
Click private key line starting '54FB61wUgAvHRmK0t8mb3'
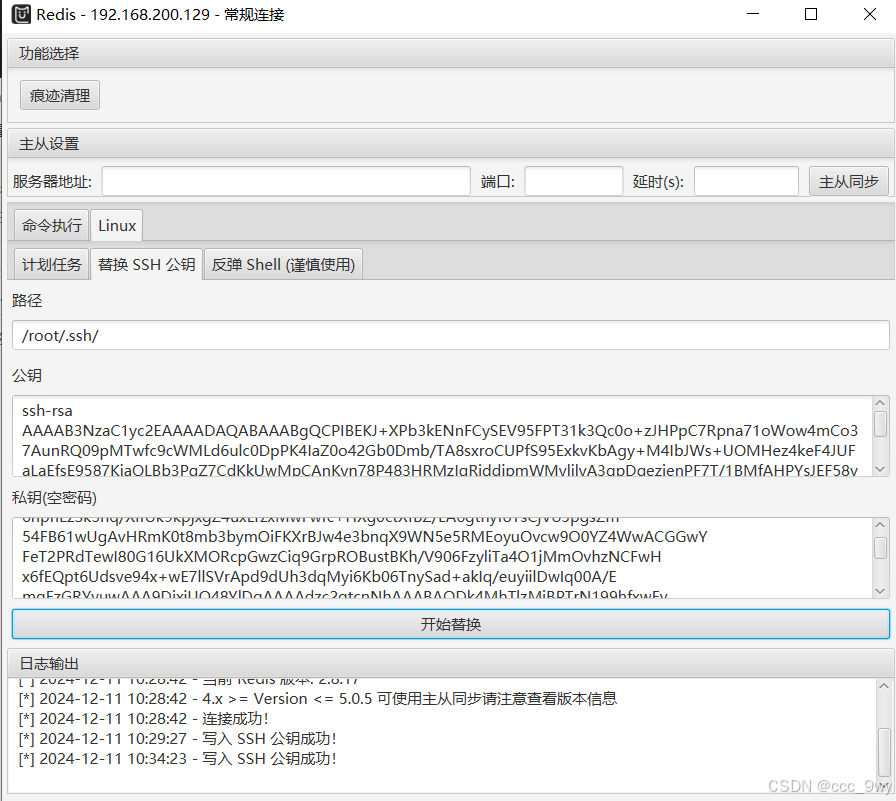pos(365,536)
